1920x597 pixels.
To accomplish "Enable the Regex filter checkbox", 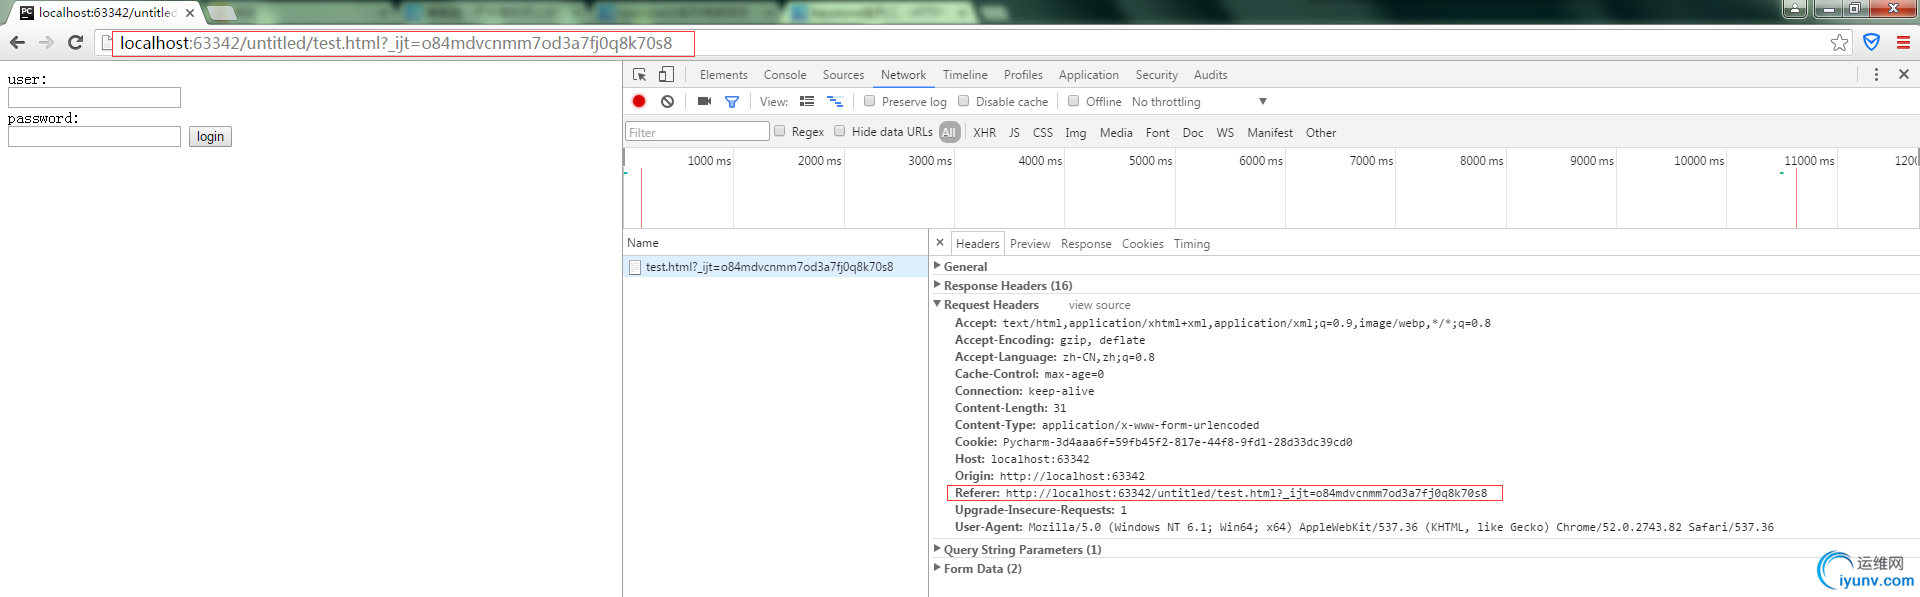I will 780,131.
